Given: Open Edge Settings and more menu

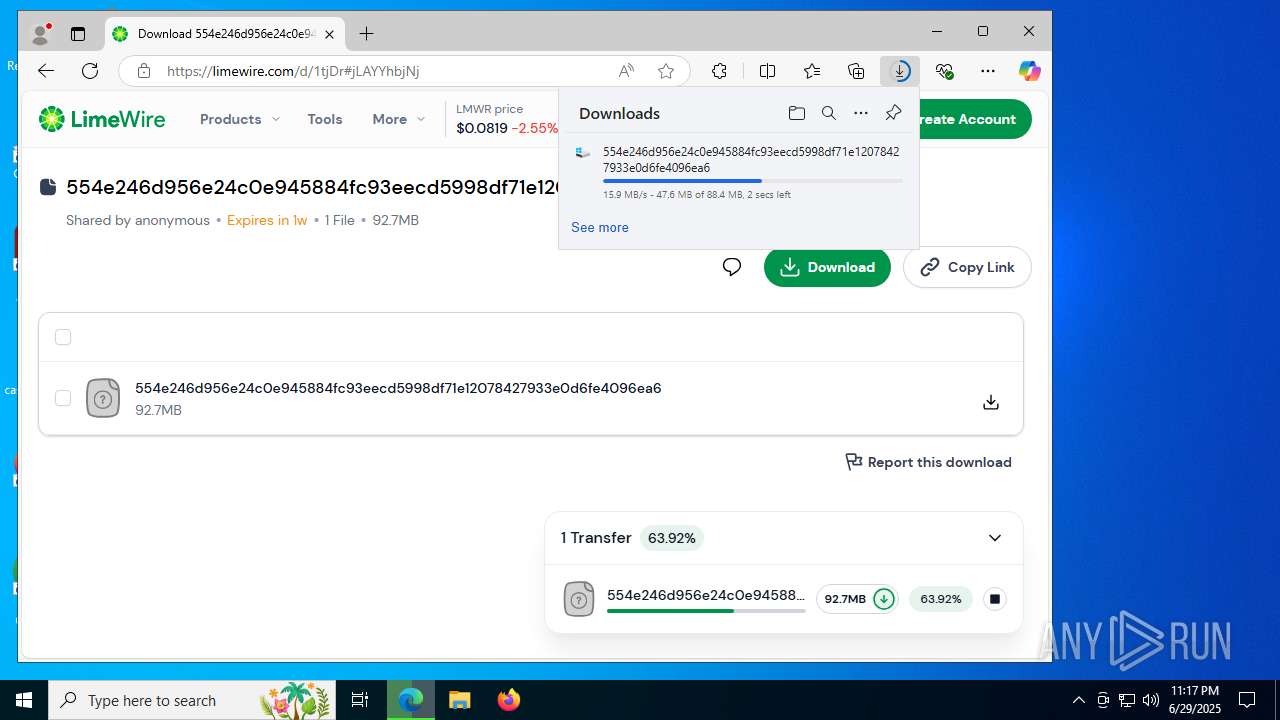Looking at the screenshot, I should pos(988,71).
